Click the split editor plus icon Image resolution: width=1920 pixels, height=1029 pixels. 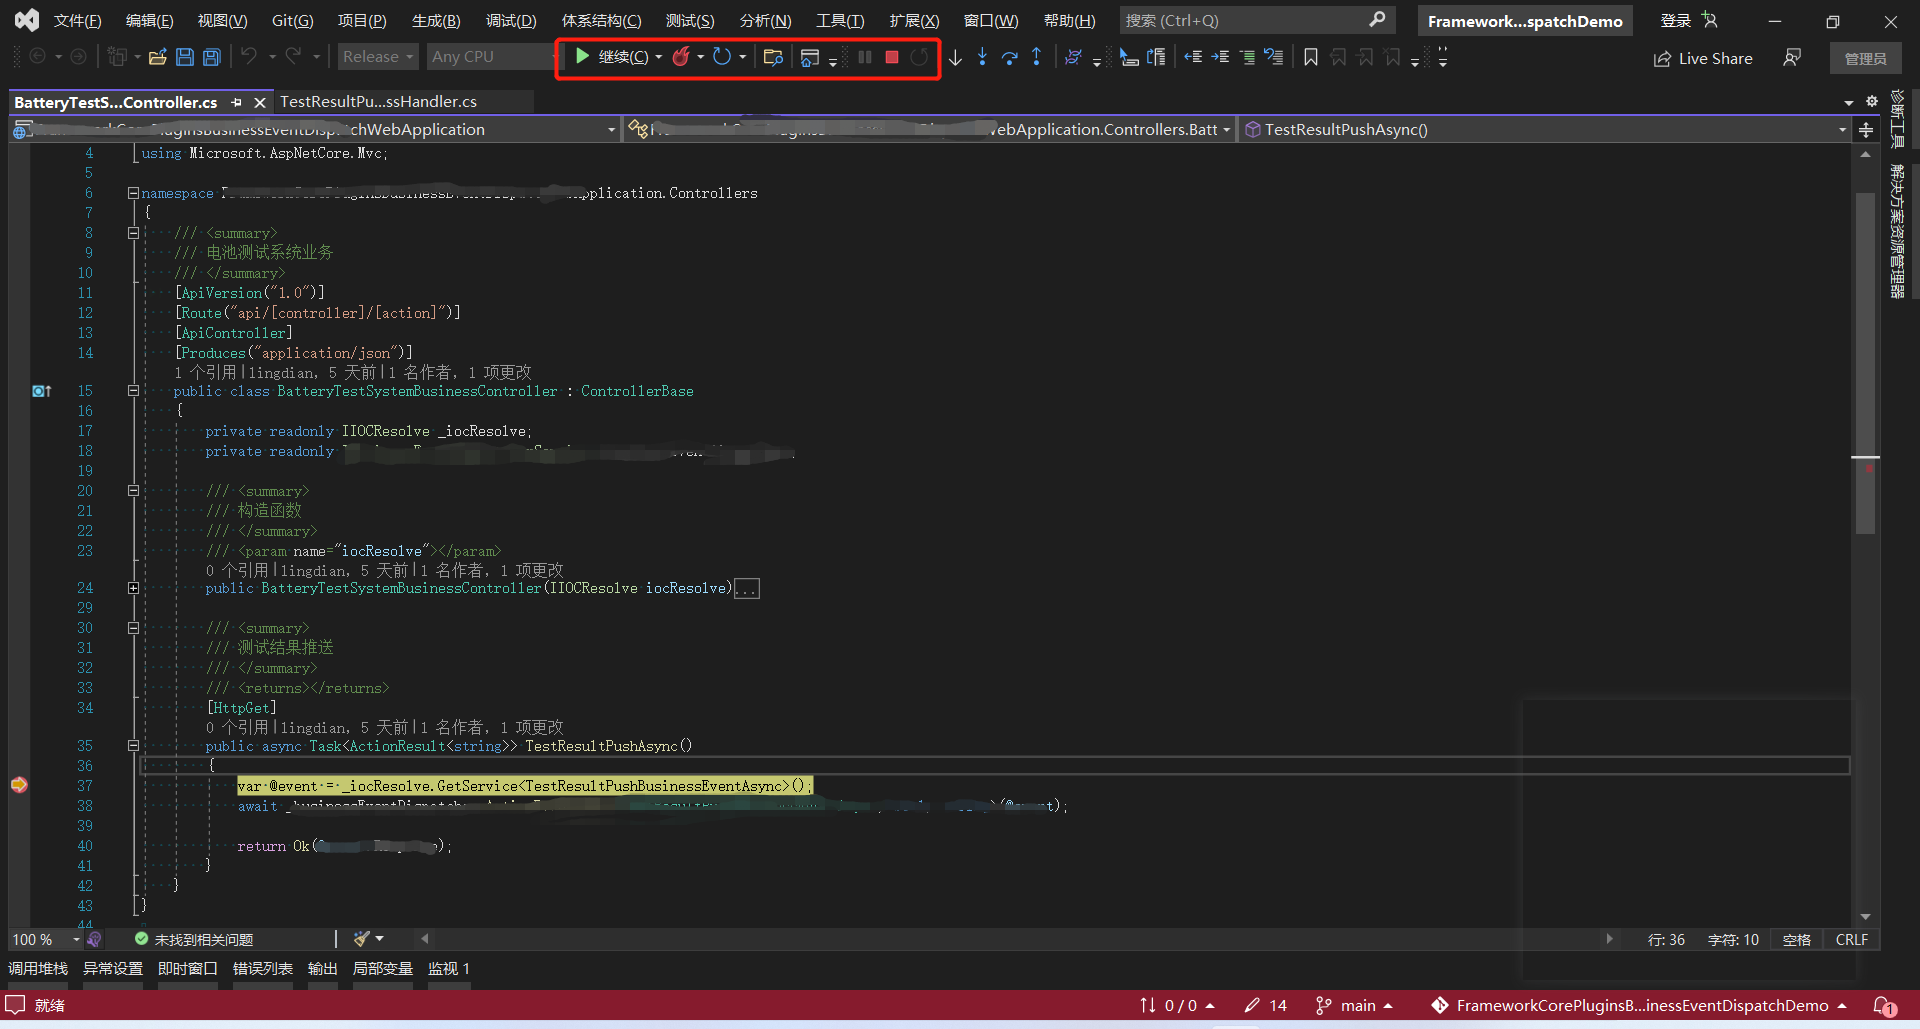click(x=1866, y=130)
